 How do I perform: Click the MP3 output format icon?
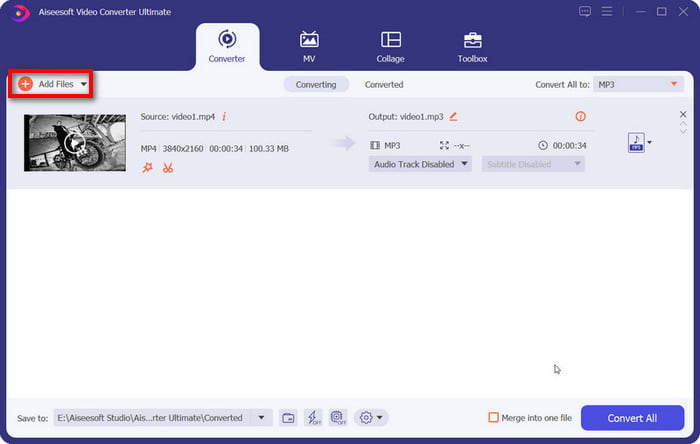[636, 143]
